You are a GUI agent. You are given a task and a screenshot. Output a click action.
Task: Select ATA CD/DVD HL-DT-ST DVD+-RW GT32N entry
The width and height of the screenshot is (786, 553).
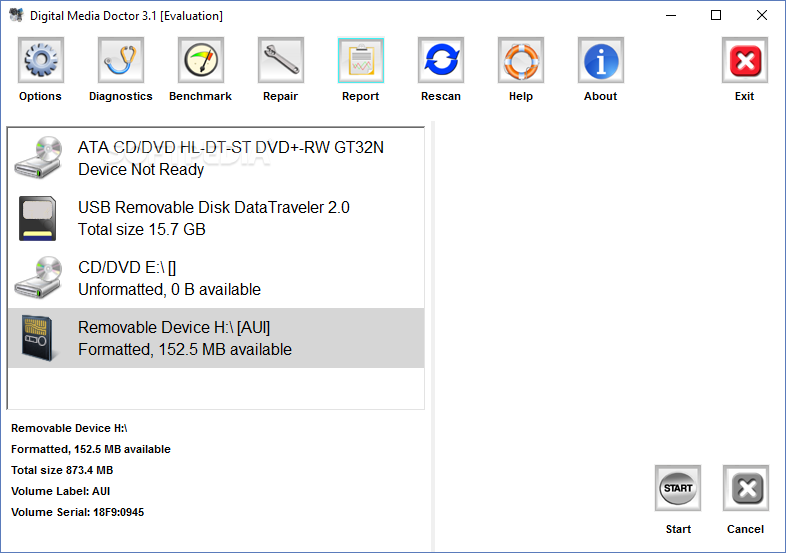tap(216, 158)
